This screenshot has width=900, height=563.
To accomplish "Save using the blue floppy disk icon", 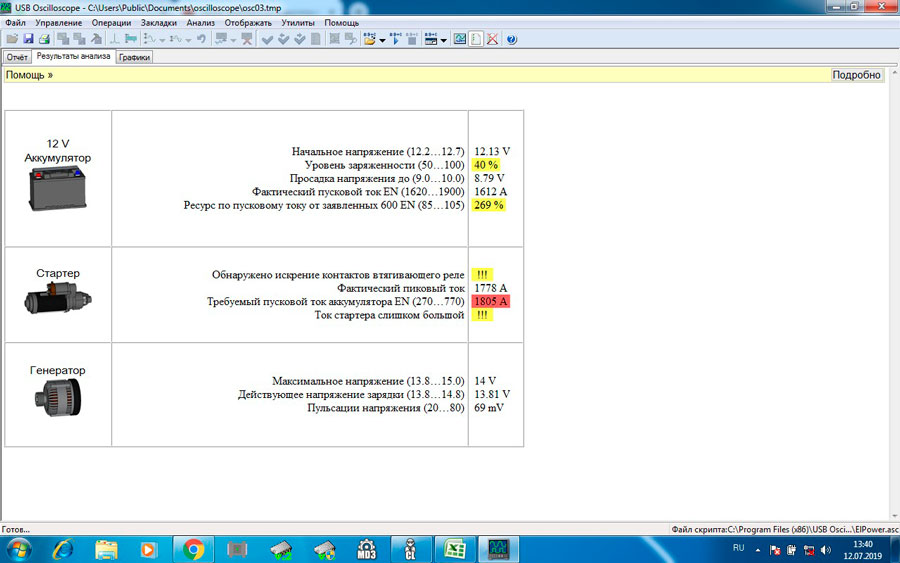I will pyautogui.click(x=28, y=39).
